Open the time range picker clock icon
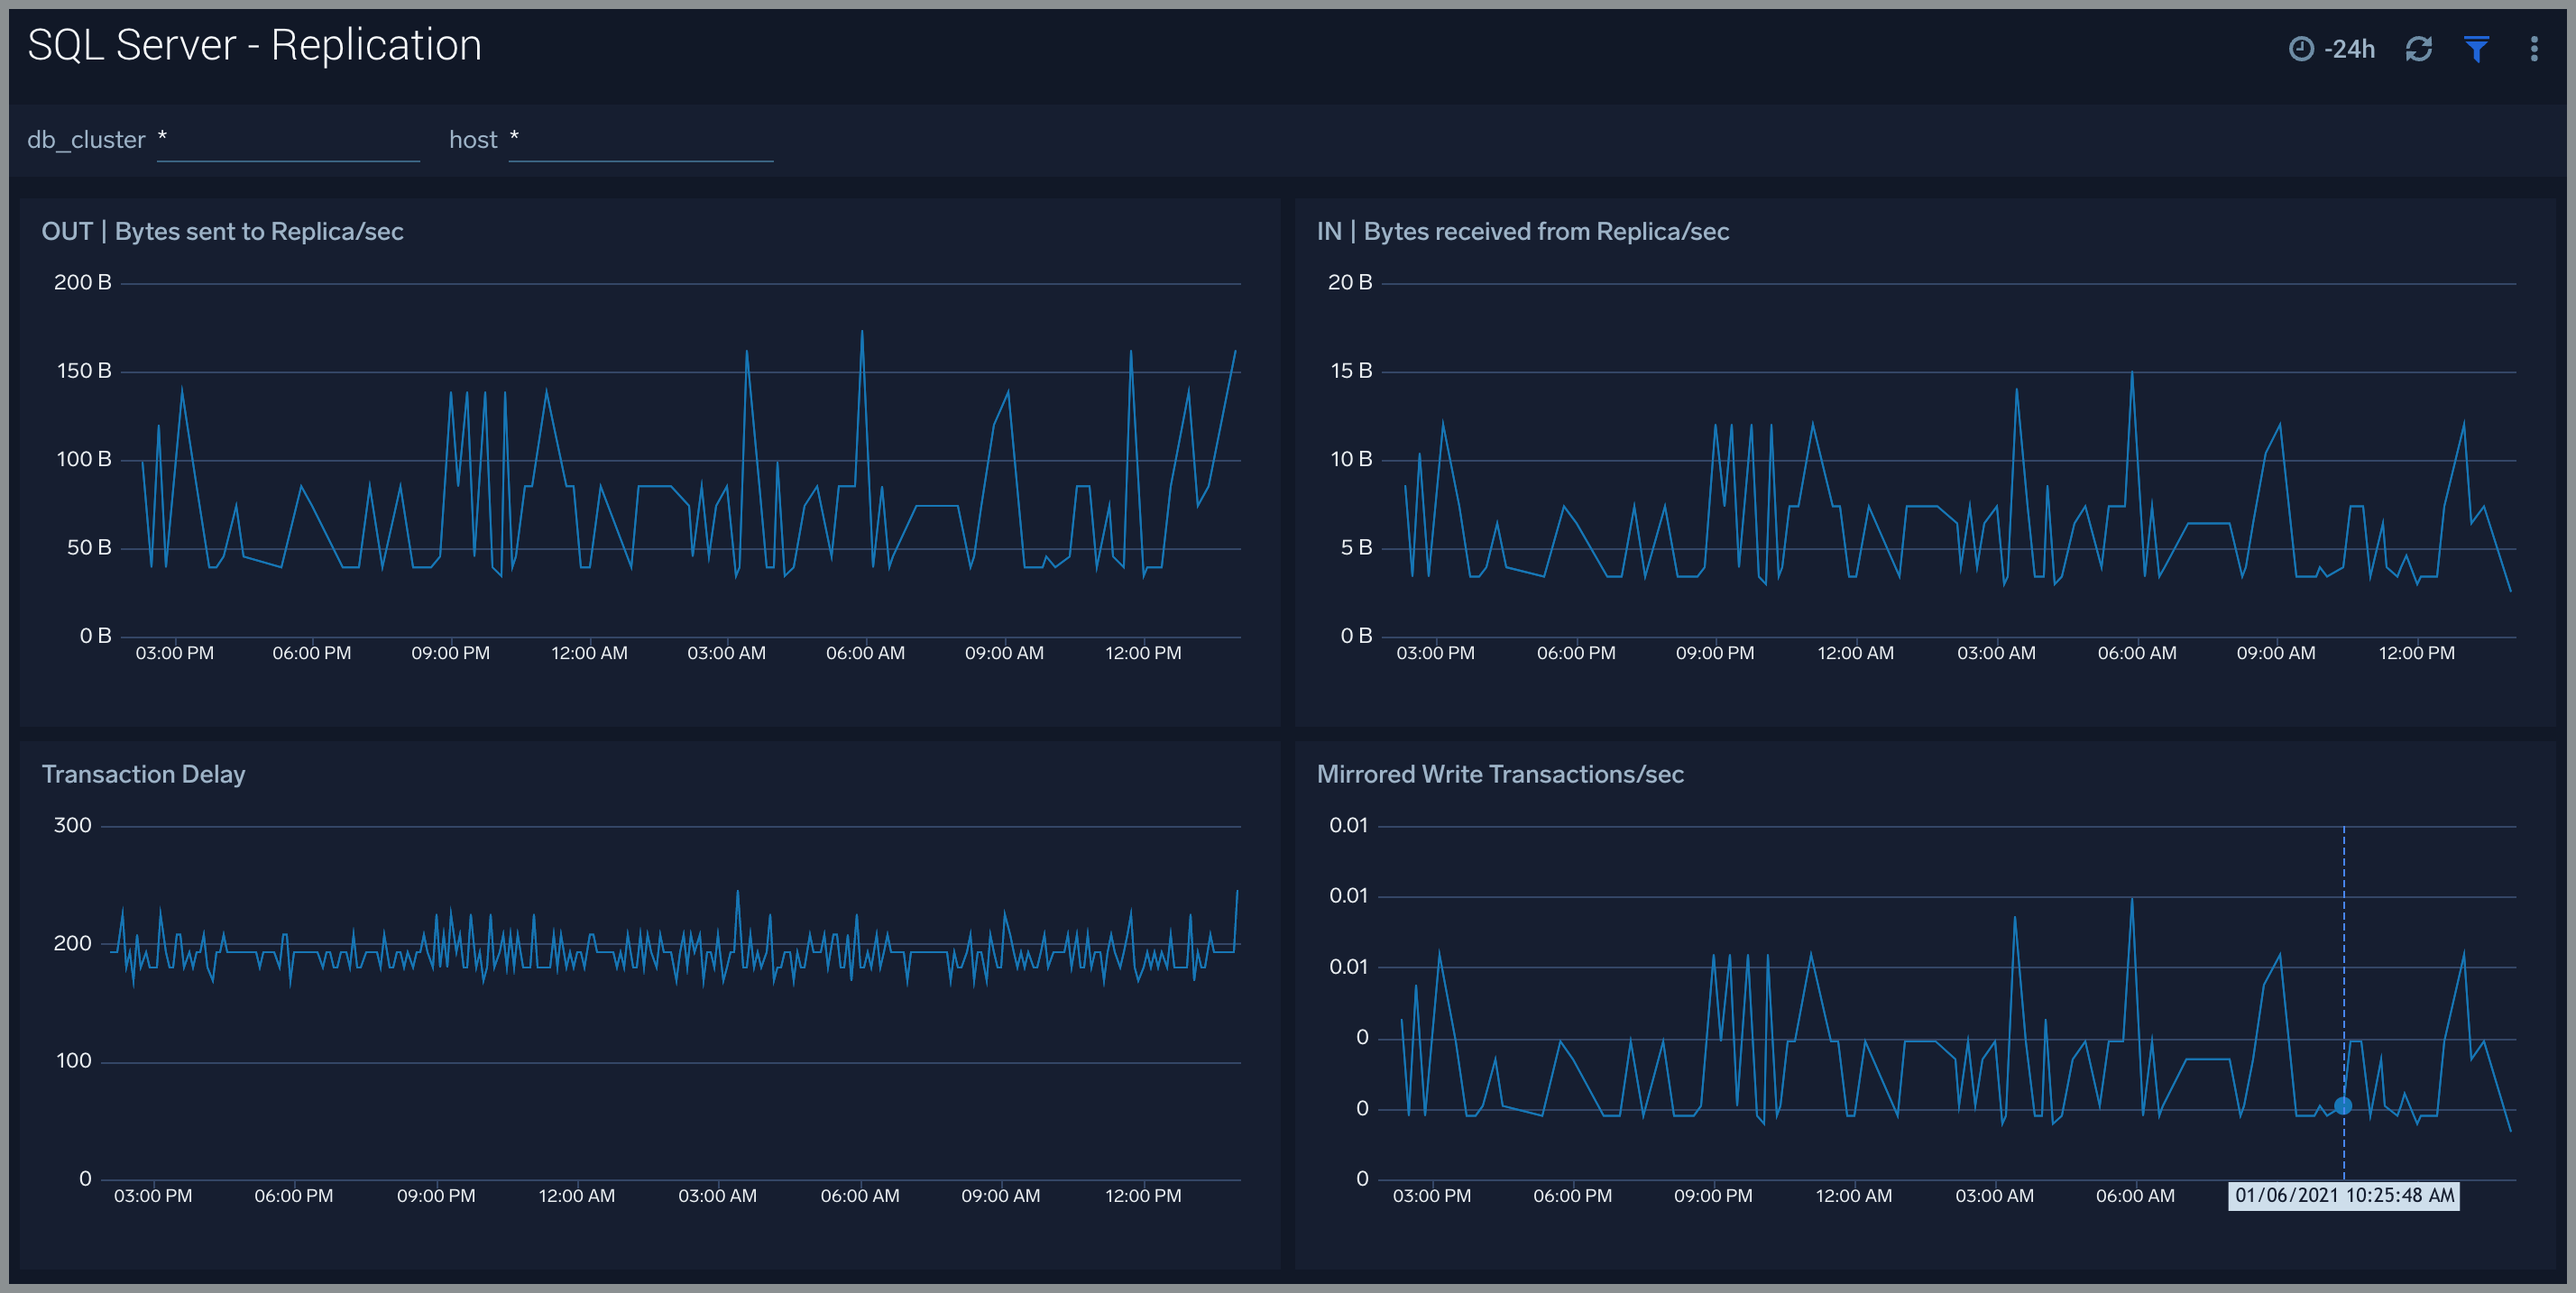Viewport: 2576px width, 1293px height. [x=2301, y=48]
